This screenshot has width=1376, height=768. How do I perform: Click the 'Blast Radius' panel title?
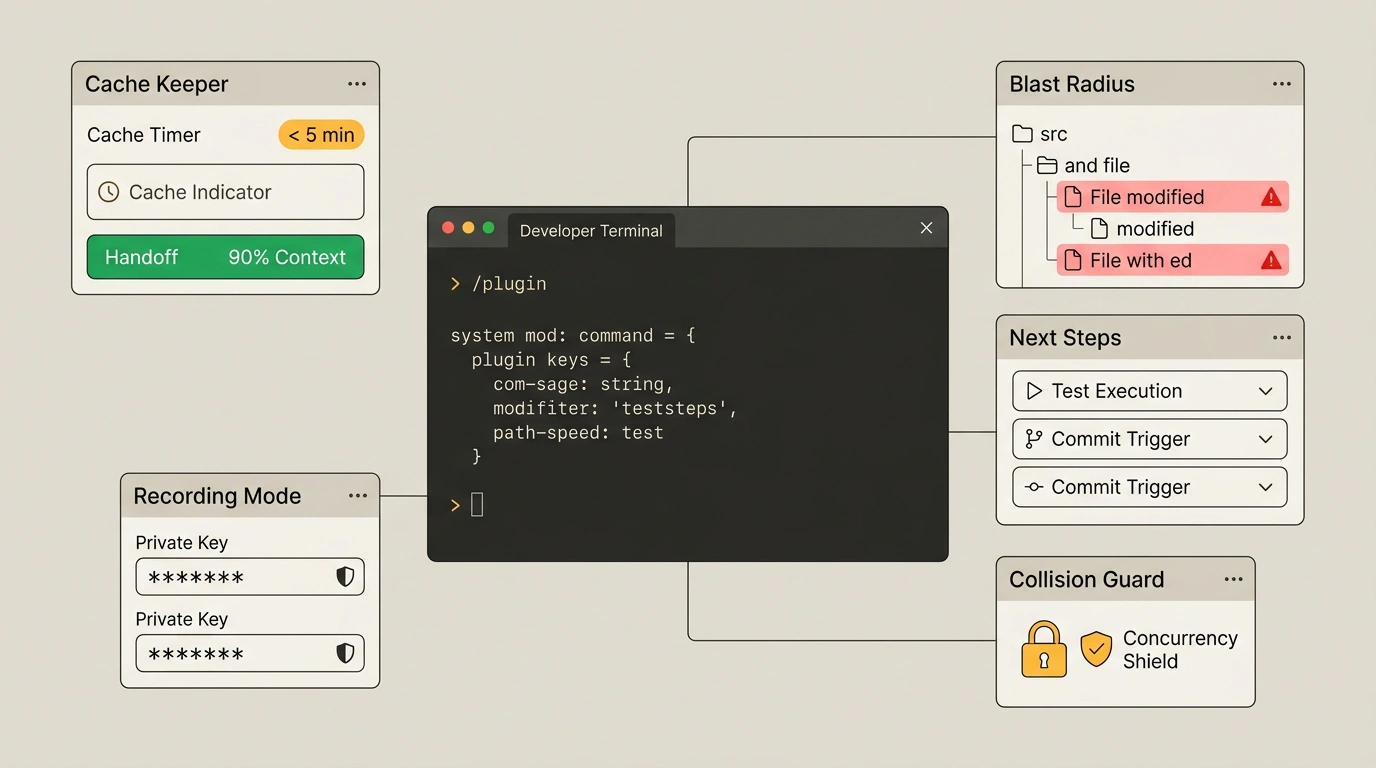(1072, 84)
